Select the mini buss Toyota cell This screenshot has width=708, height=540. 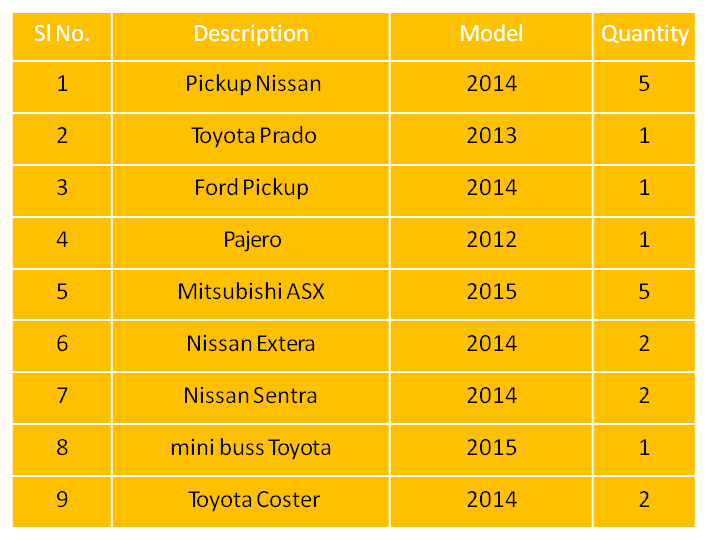click(x=251, y=450)
